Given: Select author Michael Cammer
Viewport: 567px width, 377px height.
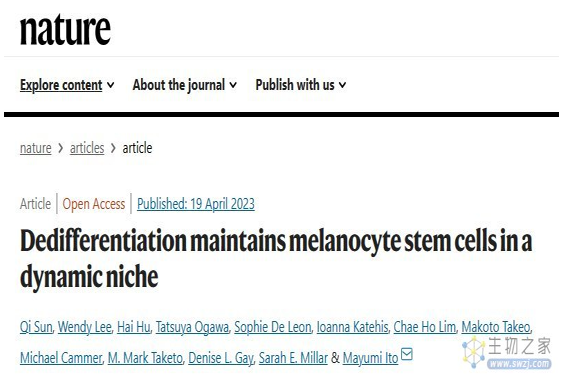Looking at the screenshot, I should [61, 358].
